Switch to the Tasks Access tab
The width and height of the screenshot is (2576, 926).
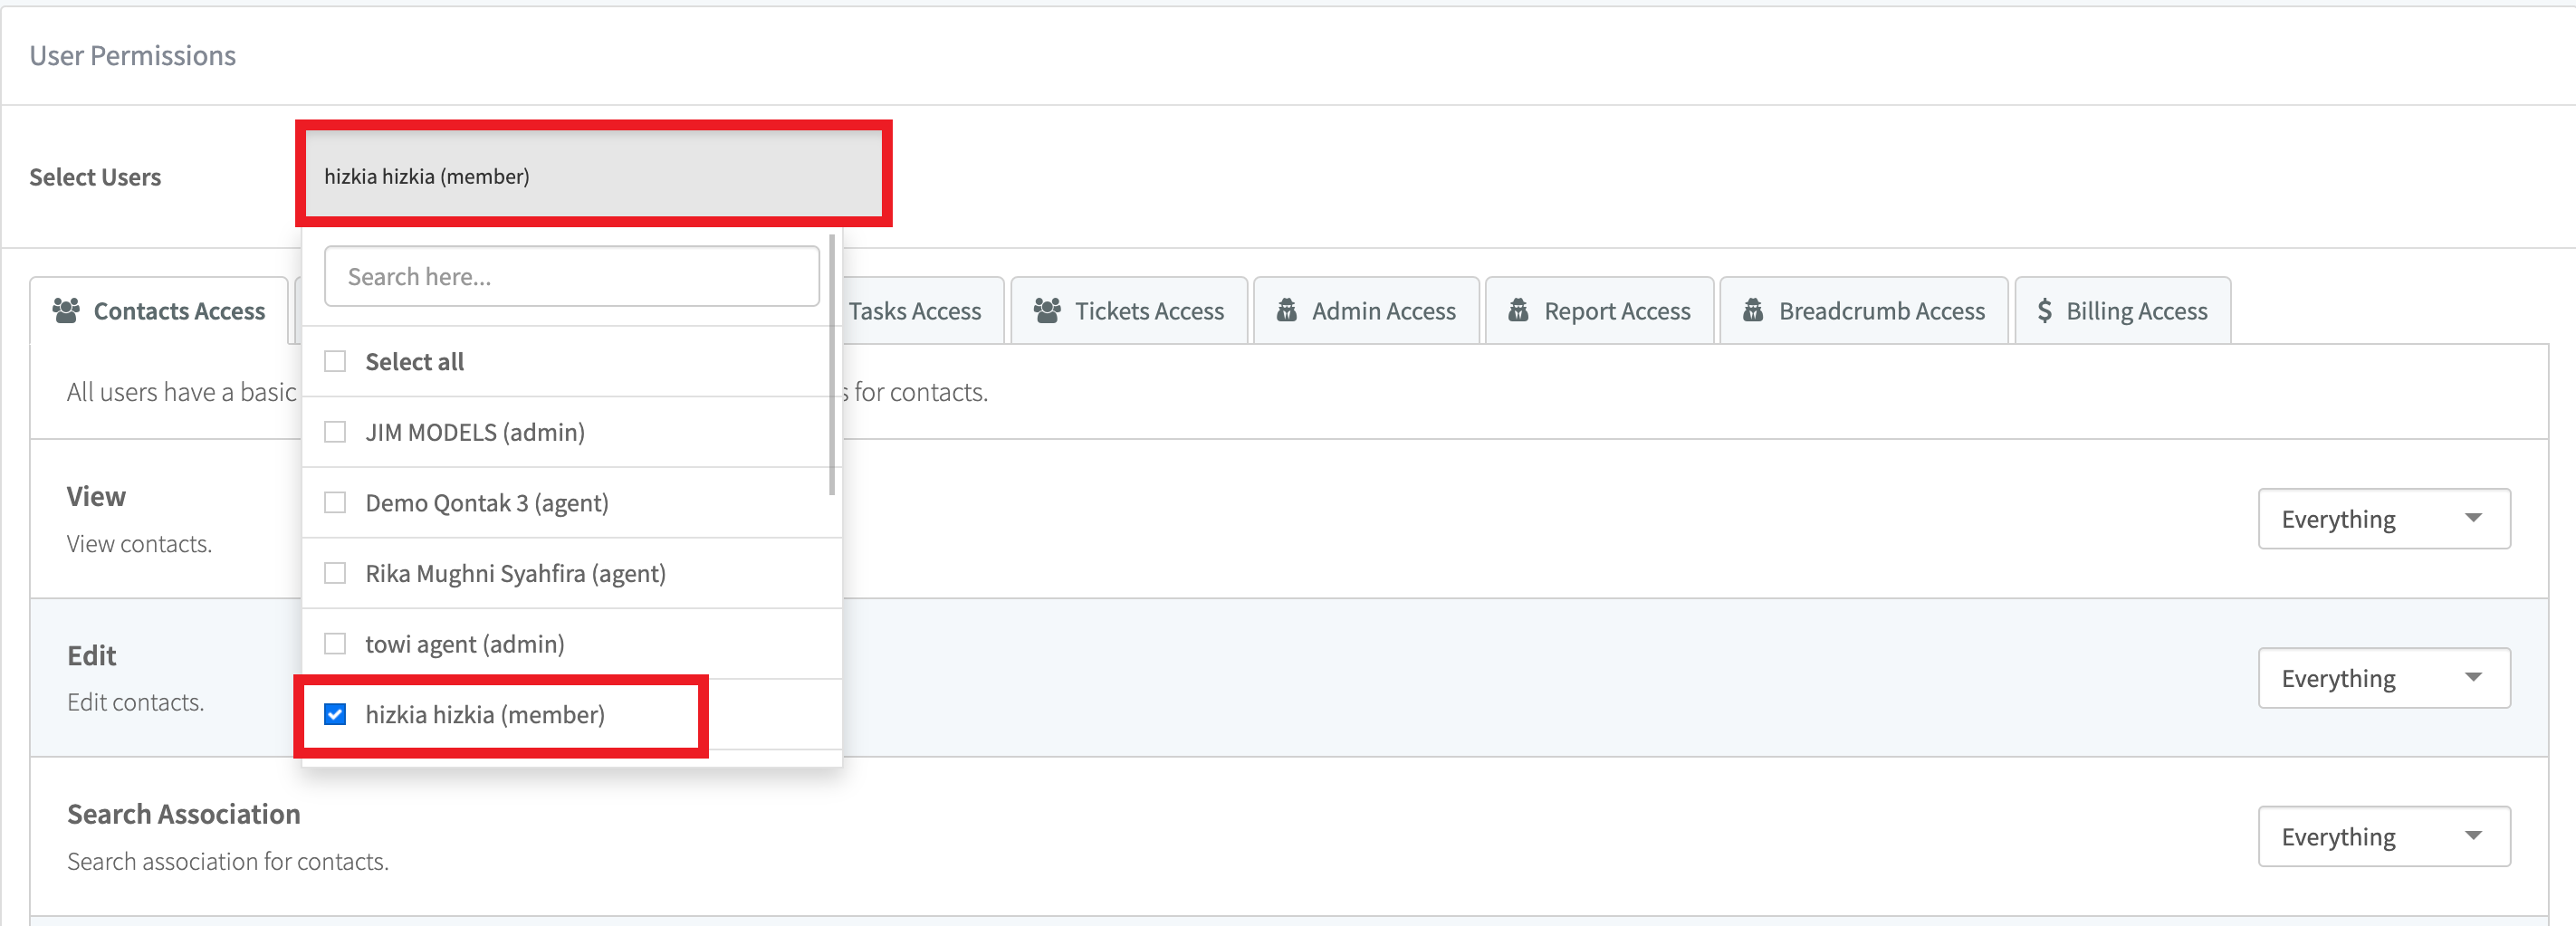point(914,311)
